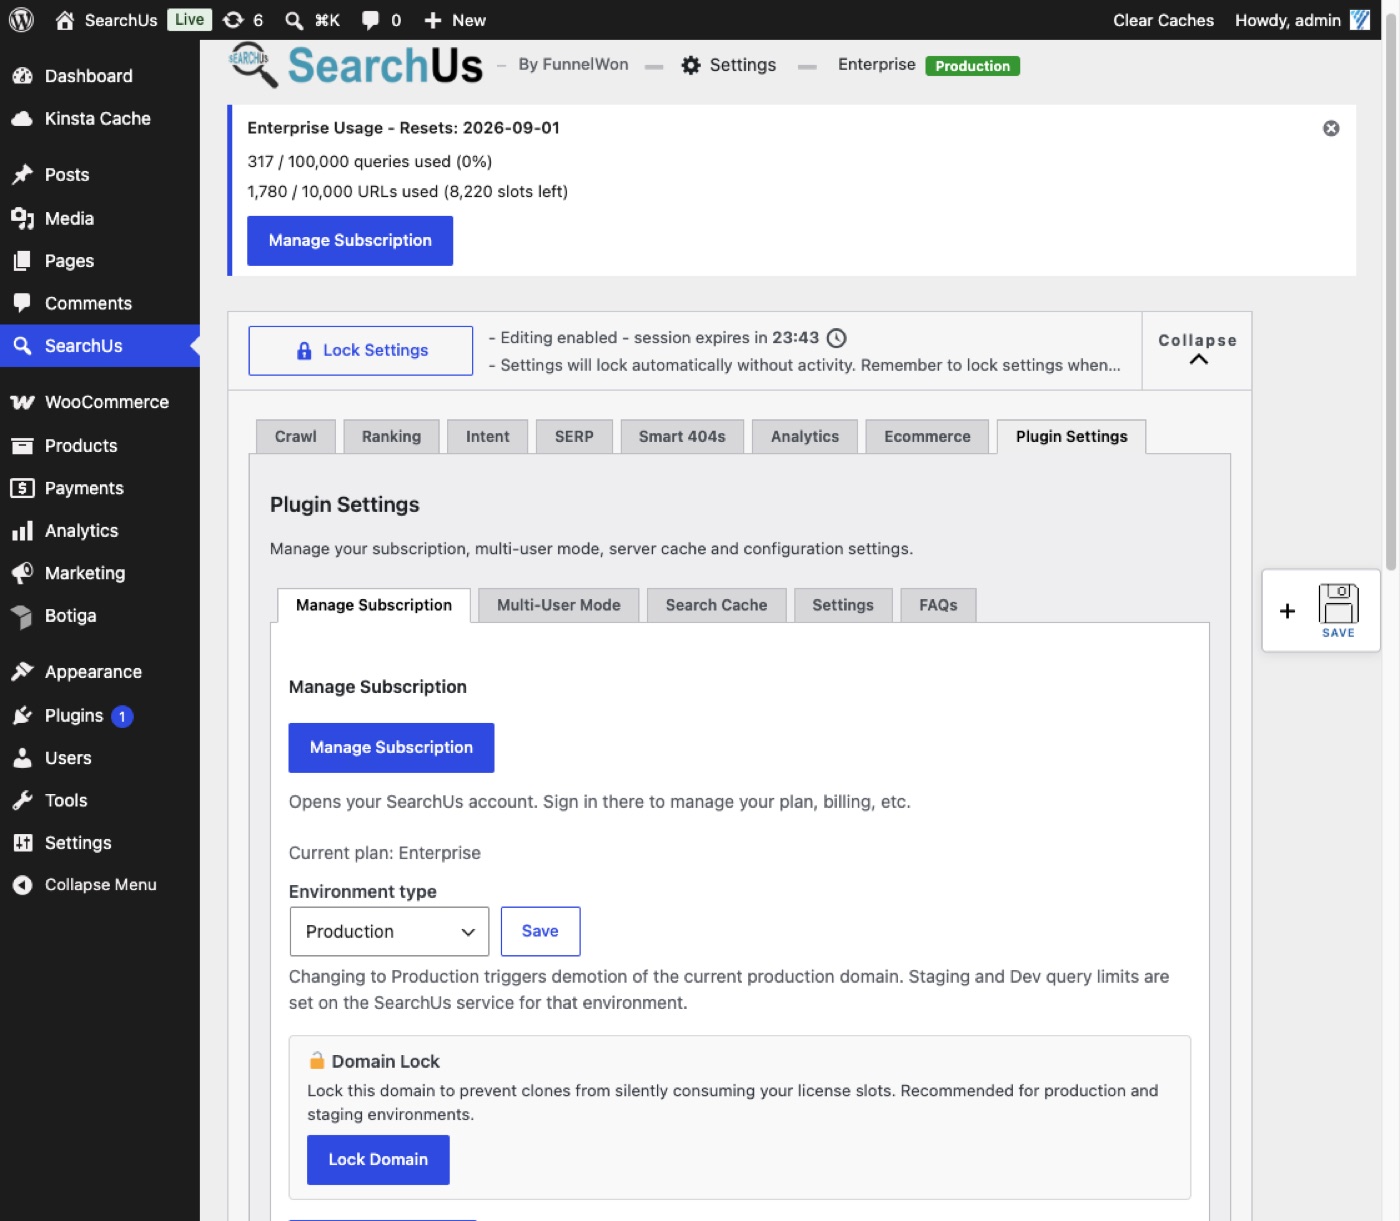Collapse the settings panel
The width and height of the screenshot is (1400, 1221).
pyautogui.click(x=1197, y=350)
